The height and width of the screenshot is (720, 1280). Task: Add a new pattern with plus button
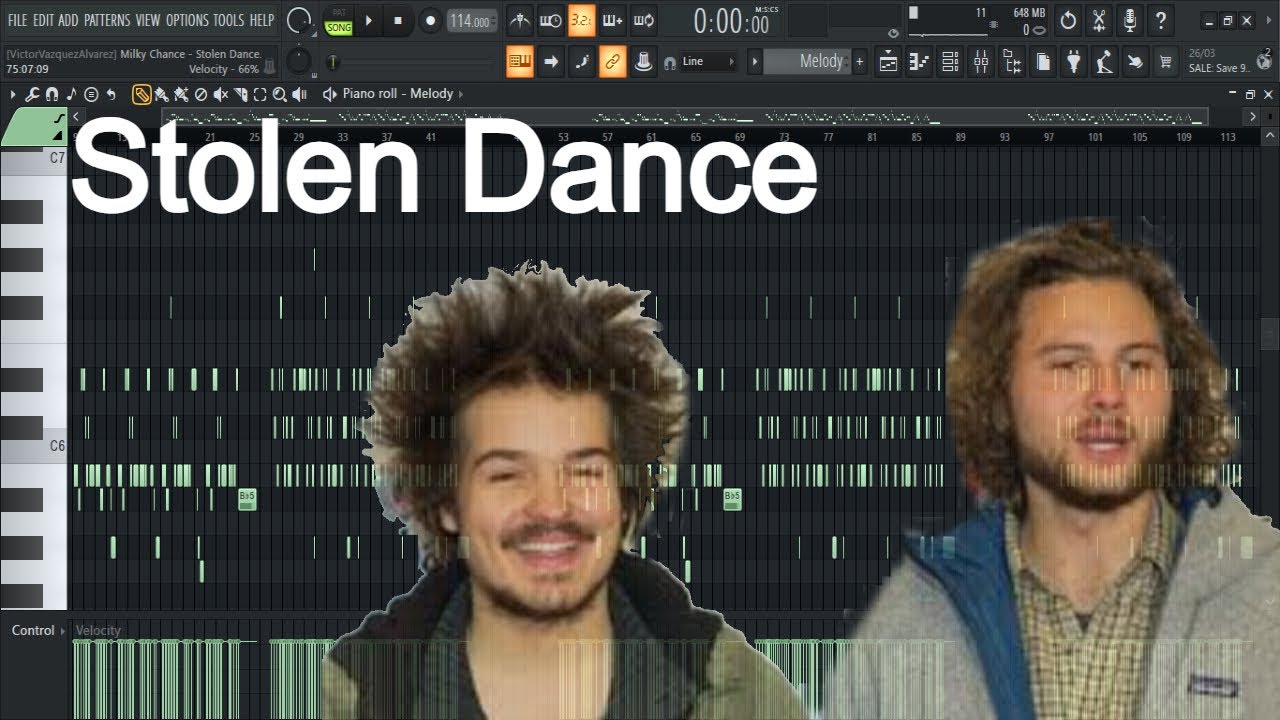coord(859,62)
